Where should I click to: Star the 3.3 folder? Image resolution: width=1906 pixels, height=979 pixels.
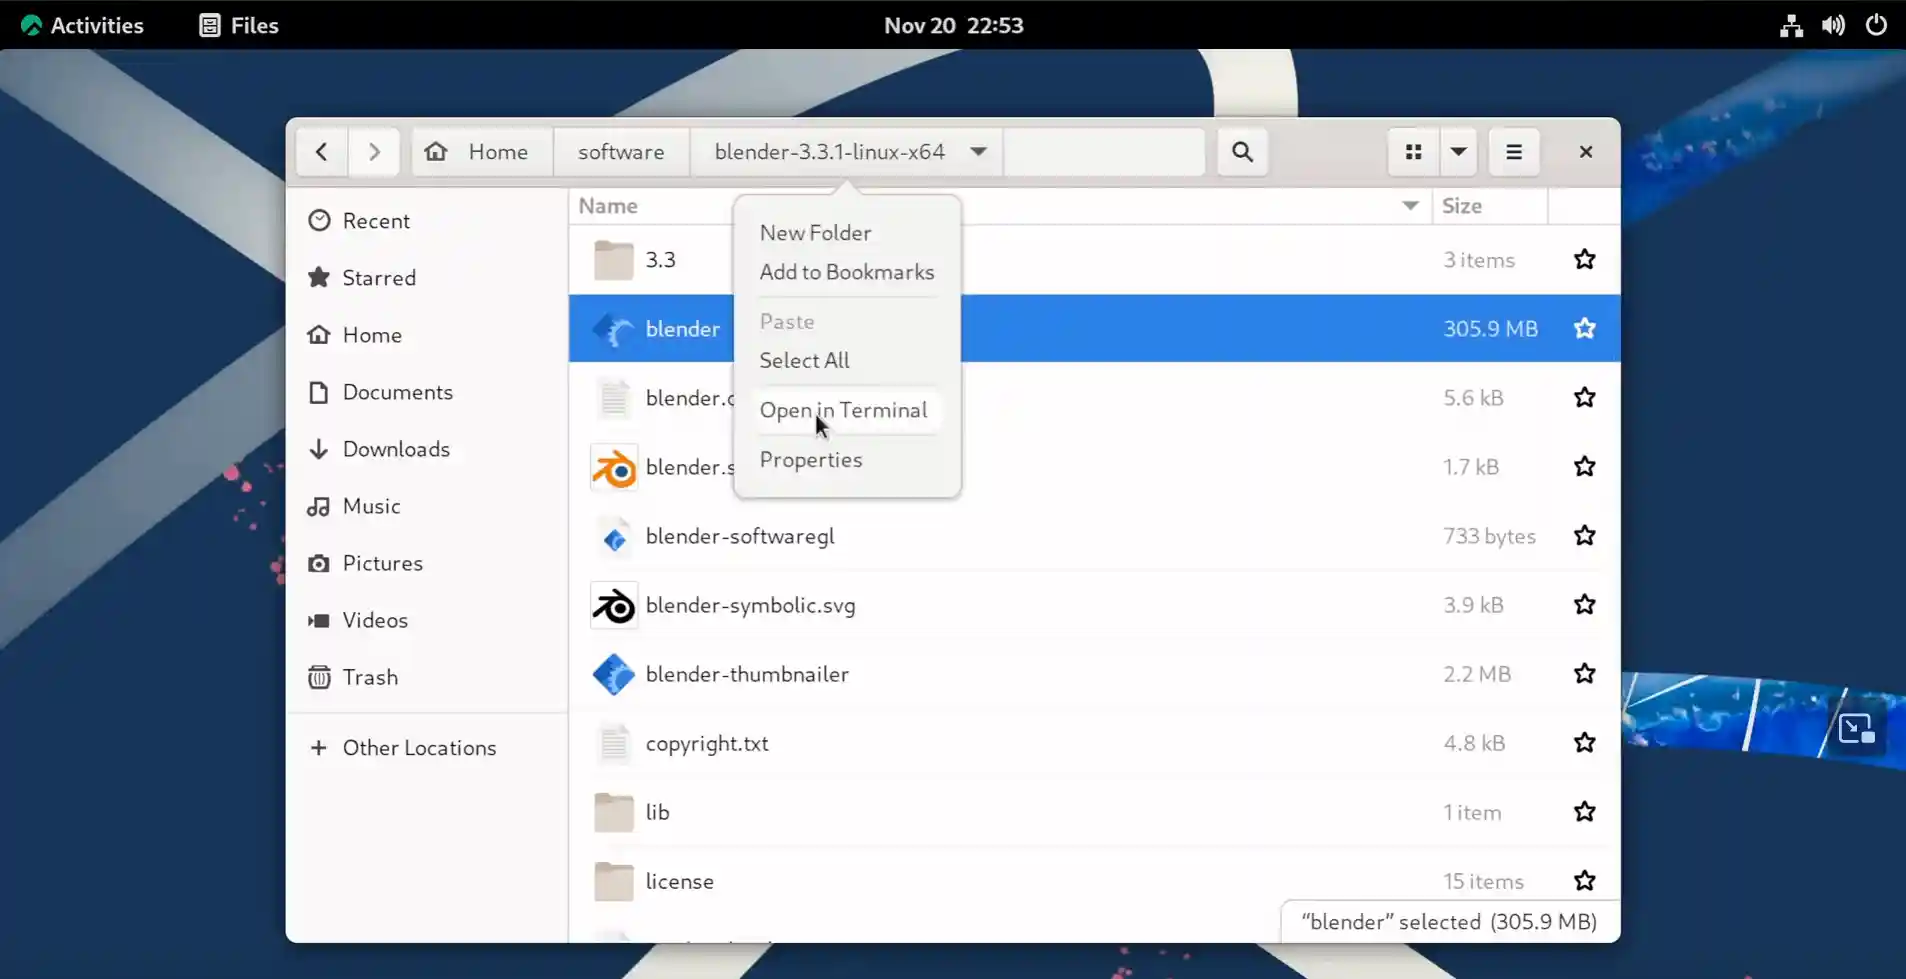[1584, 260]
